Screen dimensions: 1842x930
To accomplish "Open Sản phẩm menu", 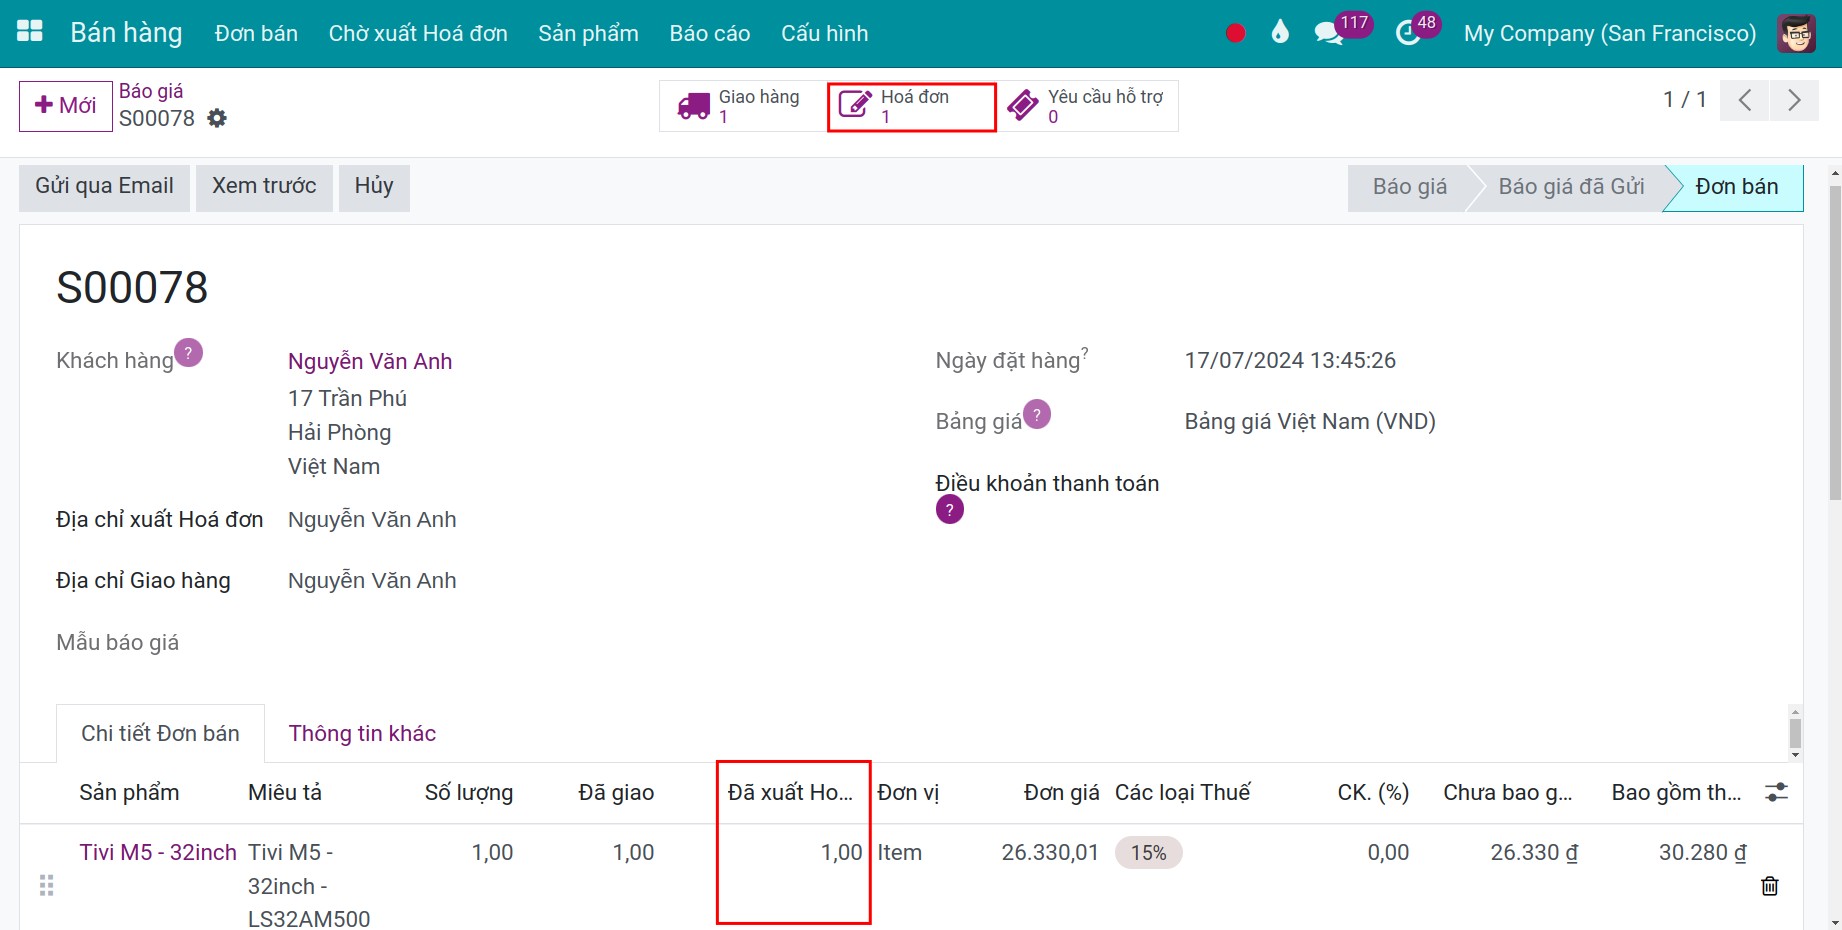I will click(x=588, y=33).
